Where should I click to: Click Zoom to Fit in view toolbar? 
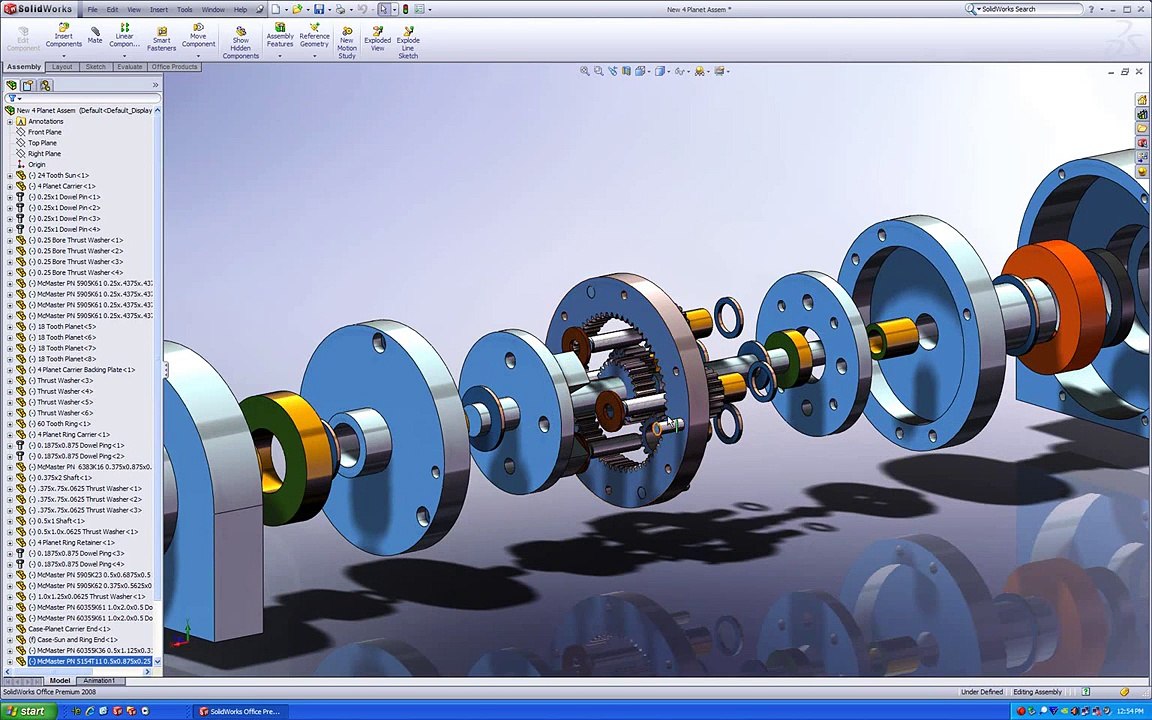point(585,71)
